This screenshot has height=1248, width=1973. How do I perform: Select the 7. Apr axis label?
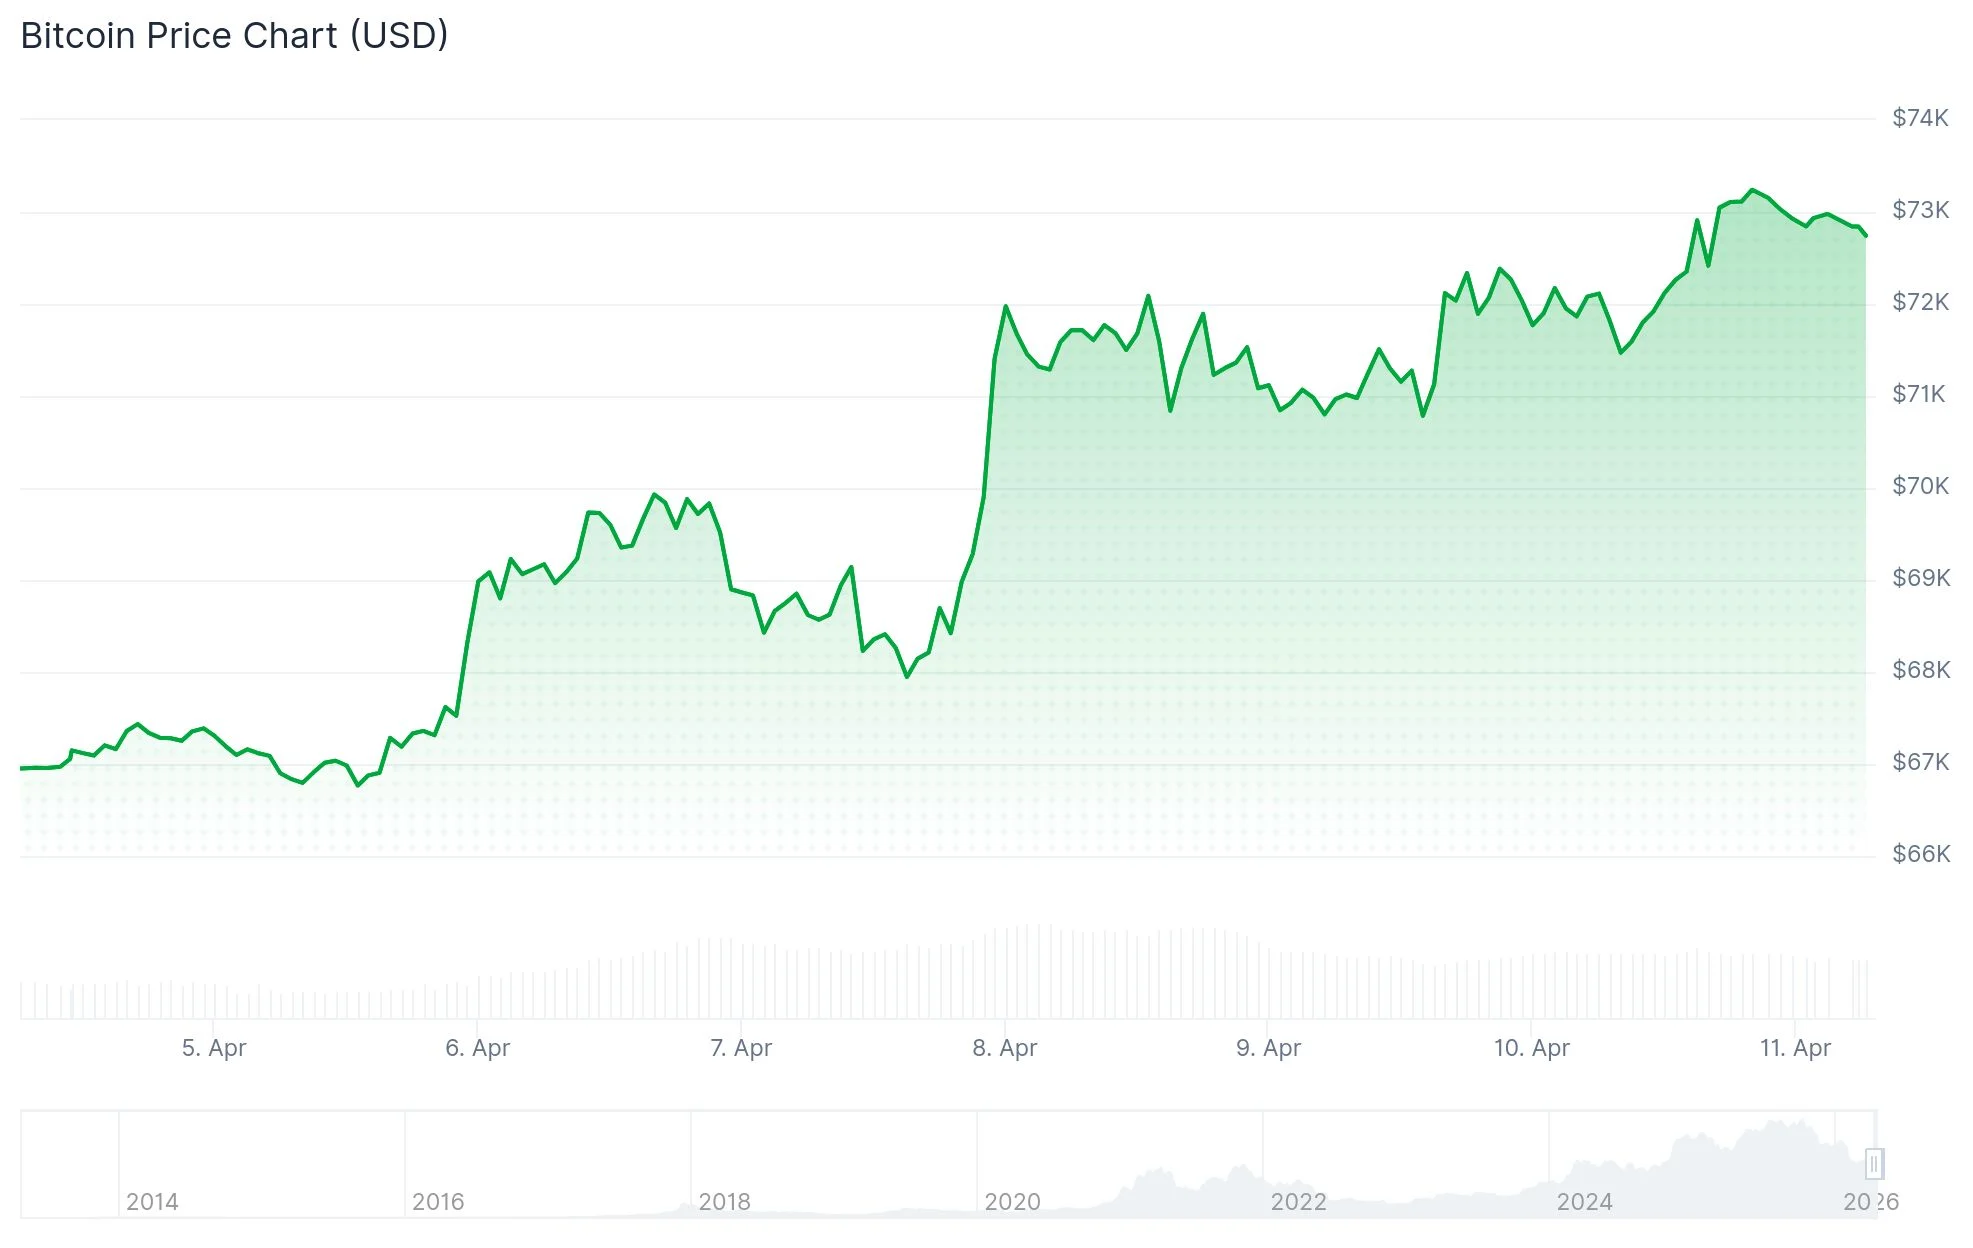point(741,1048)
